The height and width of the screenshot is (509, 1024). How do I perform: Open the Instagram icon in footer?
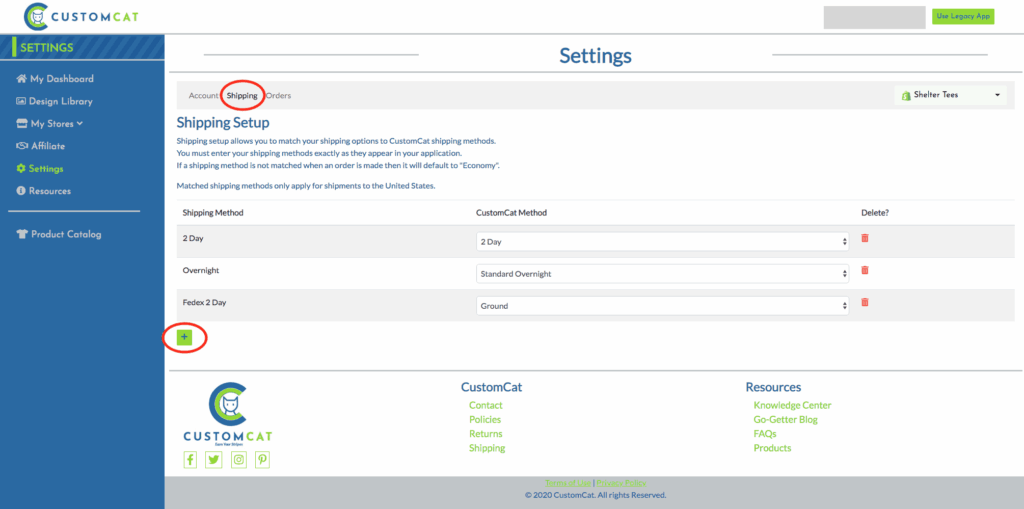[x=239, y=460]
